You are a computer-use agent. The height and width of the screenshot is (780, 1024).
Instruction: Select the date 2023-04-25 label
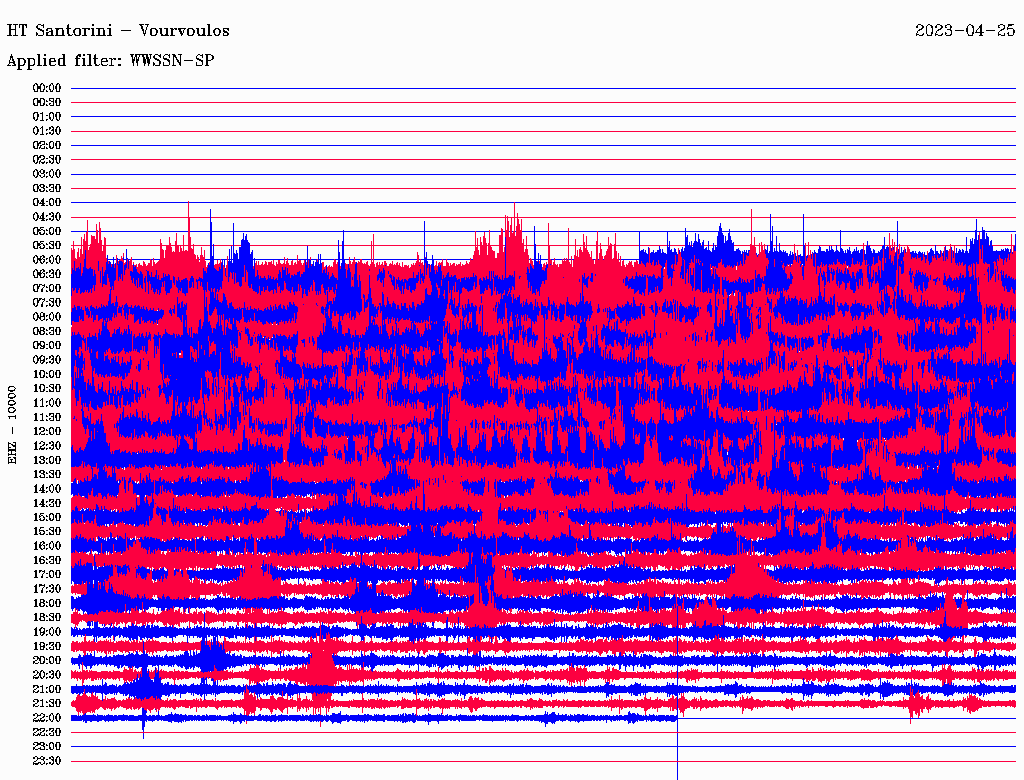click(965, 30)
